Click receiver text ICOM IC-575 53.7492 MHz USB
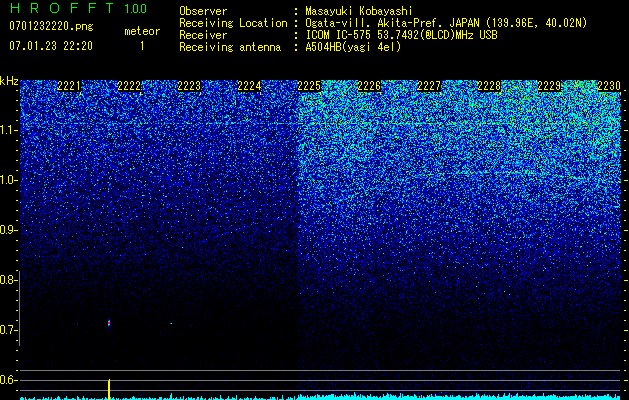This screenshot has width=629, height=400. (x=402, y=35)
